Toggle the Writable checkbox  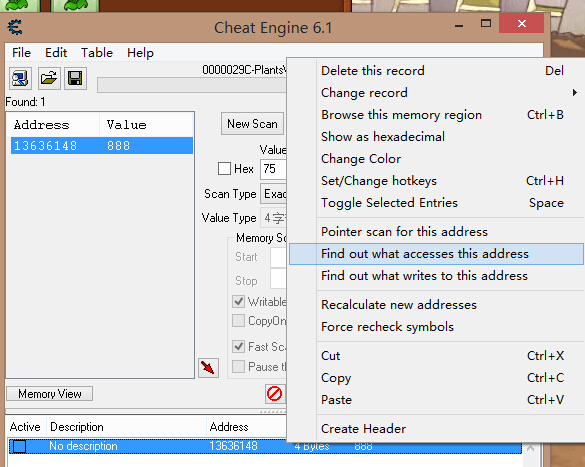point(238,301)
